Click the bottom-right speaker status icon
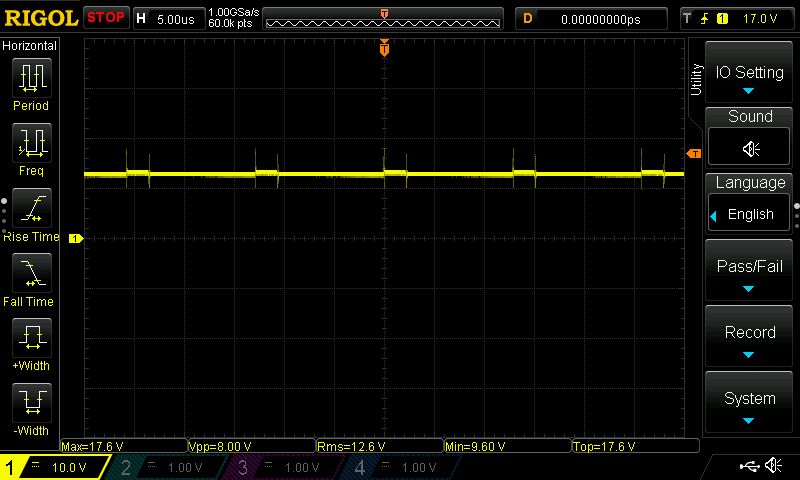Image resolution: width=800 pixels, height=480 pixels. pos(774,465)
